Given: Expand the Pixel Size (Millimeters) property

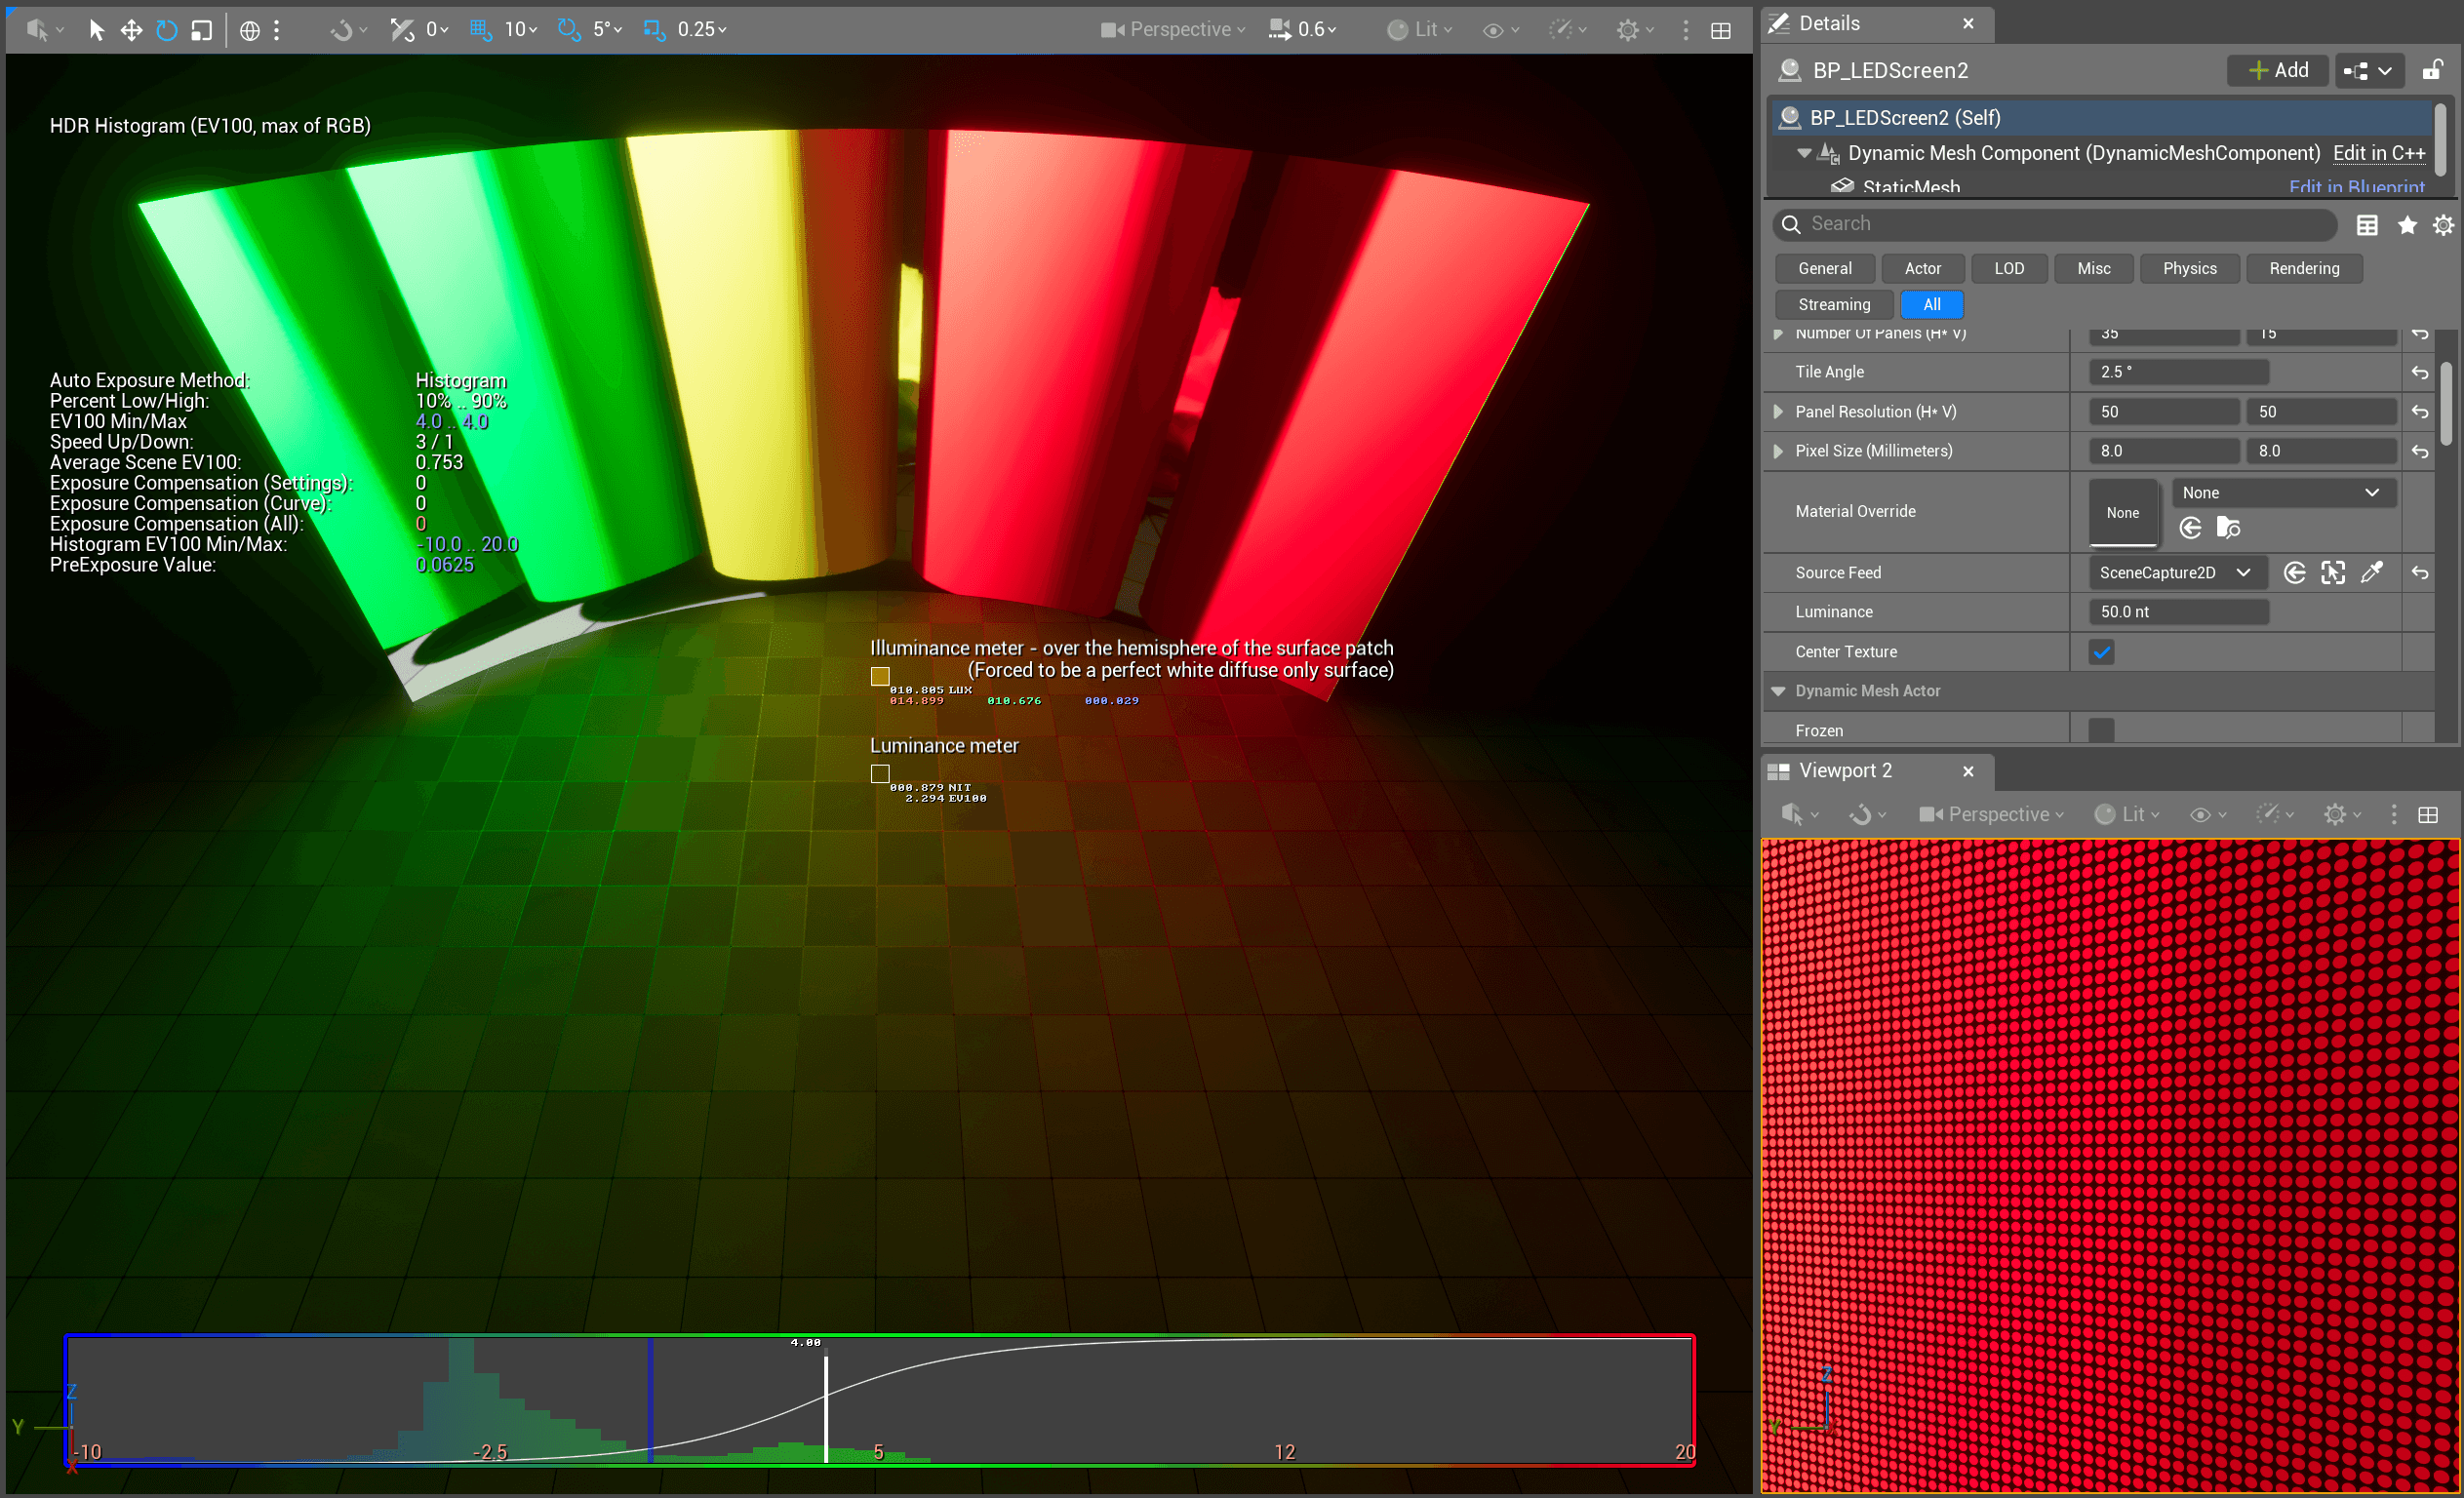Looking at the screenshot, I should (1778, 451).
